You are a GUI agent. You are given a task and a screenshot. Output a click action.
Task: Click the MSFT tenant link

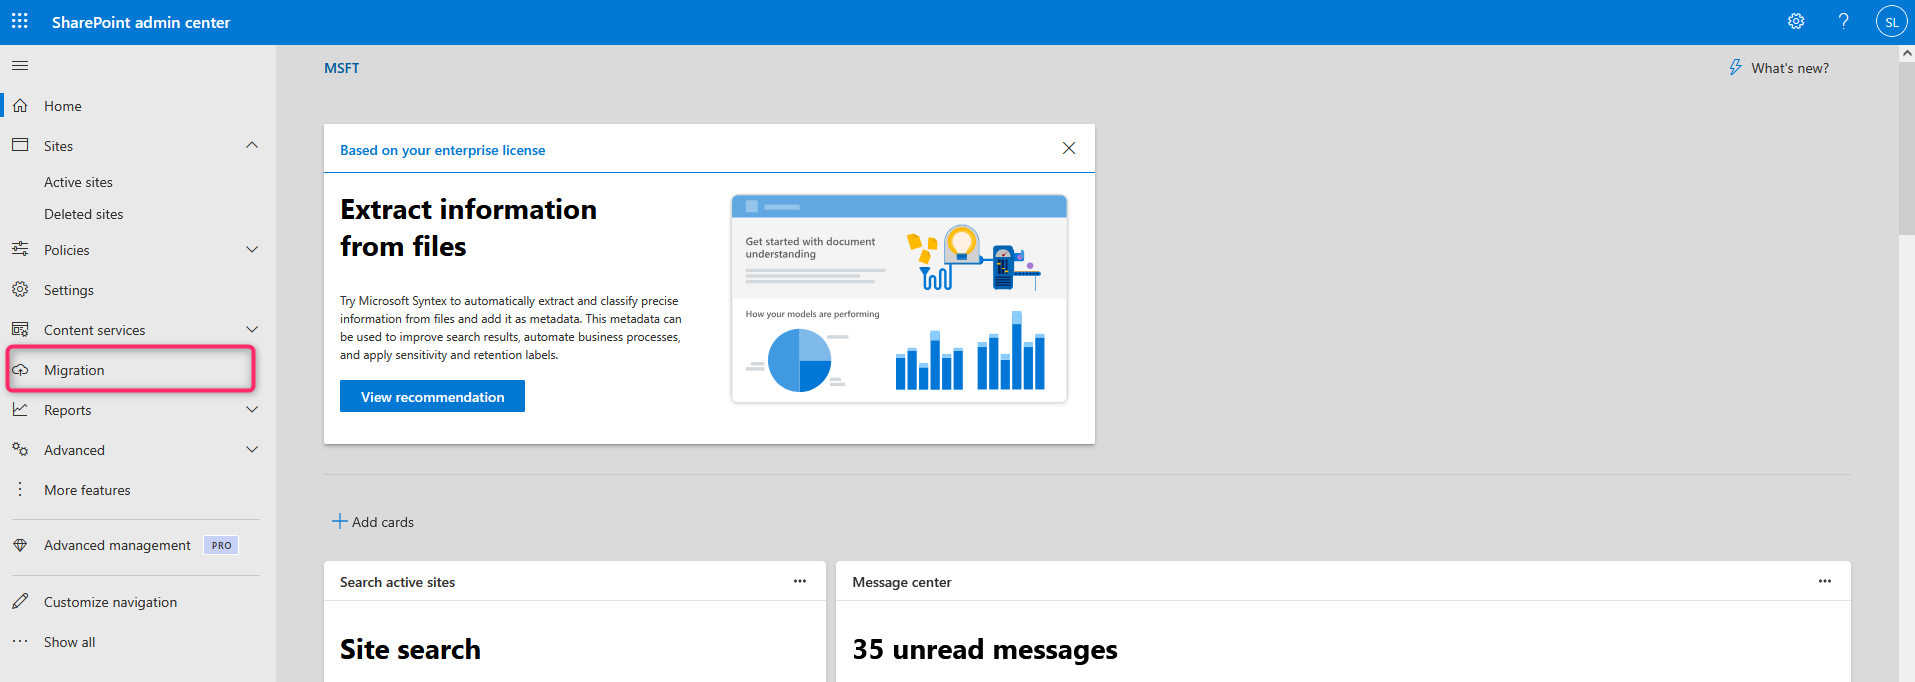click(341, 68)
